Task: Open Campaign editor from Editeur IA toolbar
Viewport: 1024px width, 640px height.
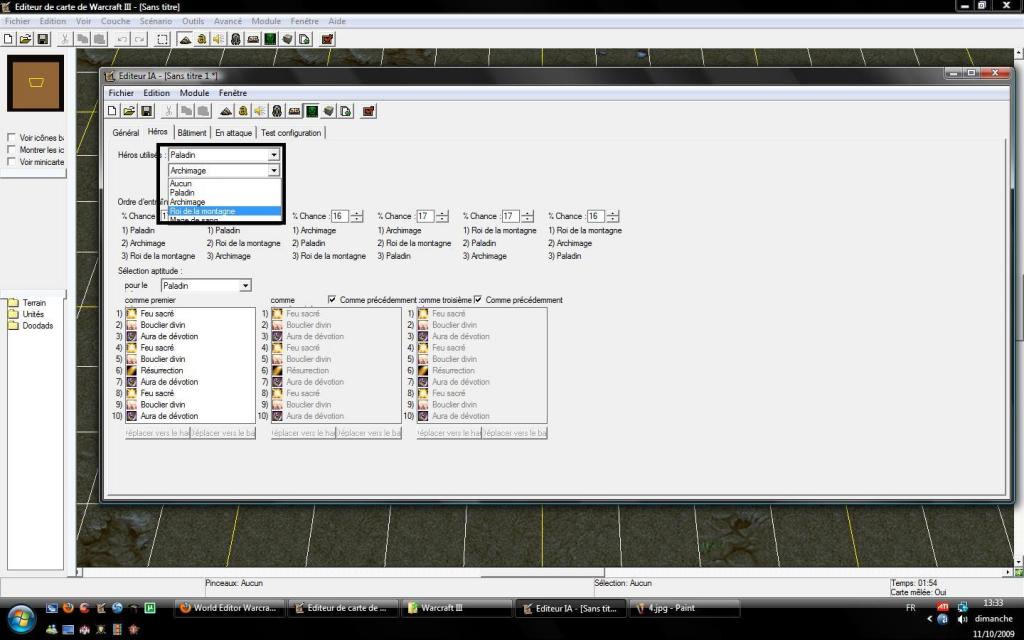Action: click(x=295, y=111)
